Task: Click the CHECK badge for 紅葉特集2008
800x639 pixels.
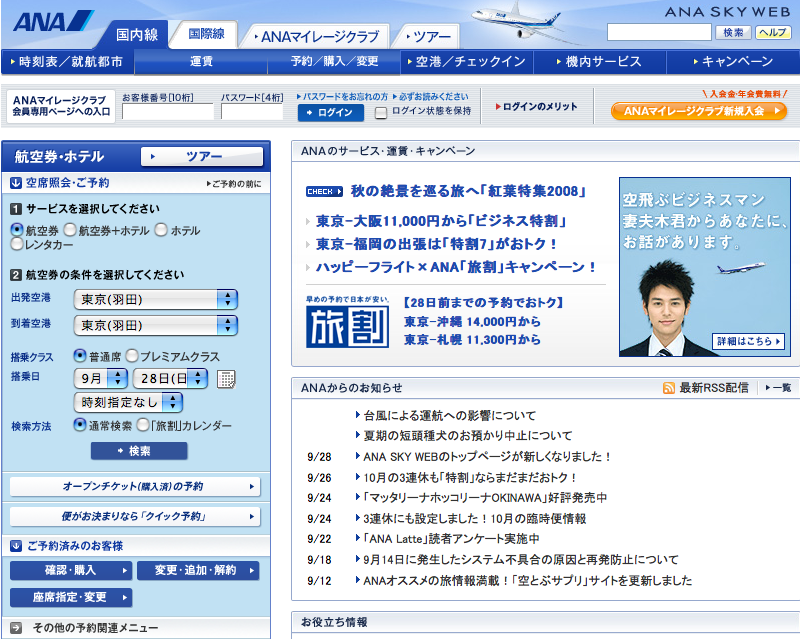Action: (325, 191)
